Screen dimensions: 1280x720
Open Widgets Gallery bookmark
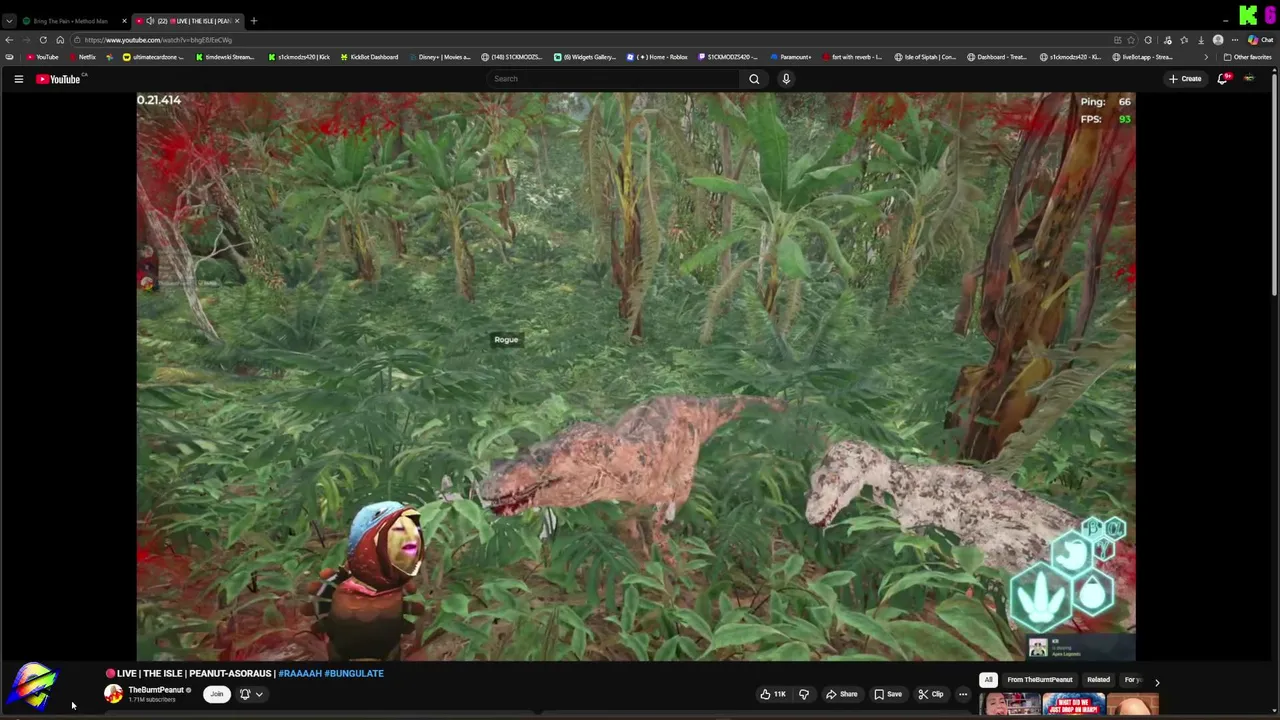pyautogui.click(x=585, y=57)
